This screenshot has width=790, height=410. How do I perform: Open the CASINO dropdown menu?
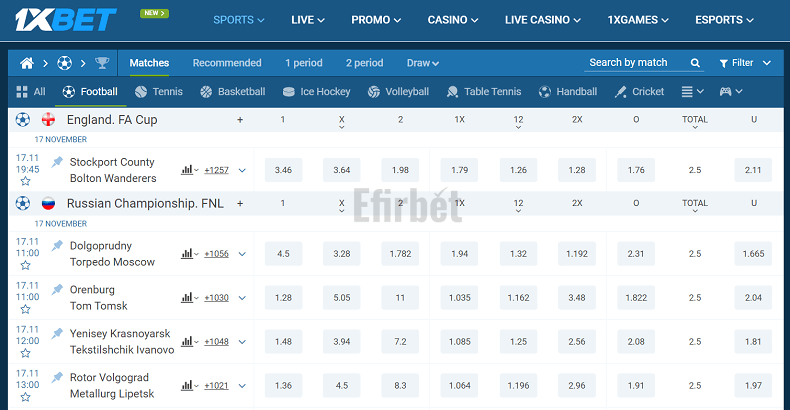pyautogui.click(x=452, y=20)
